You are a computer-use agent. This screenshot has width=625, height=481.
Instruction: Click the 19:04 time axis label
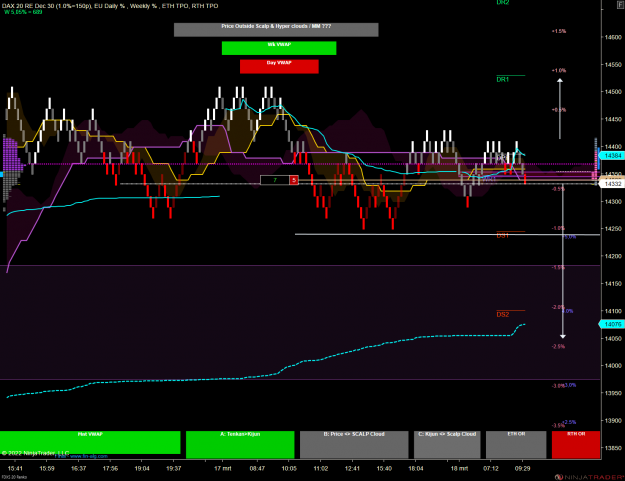click(142, 469)
